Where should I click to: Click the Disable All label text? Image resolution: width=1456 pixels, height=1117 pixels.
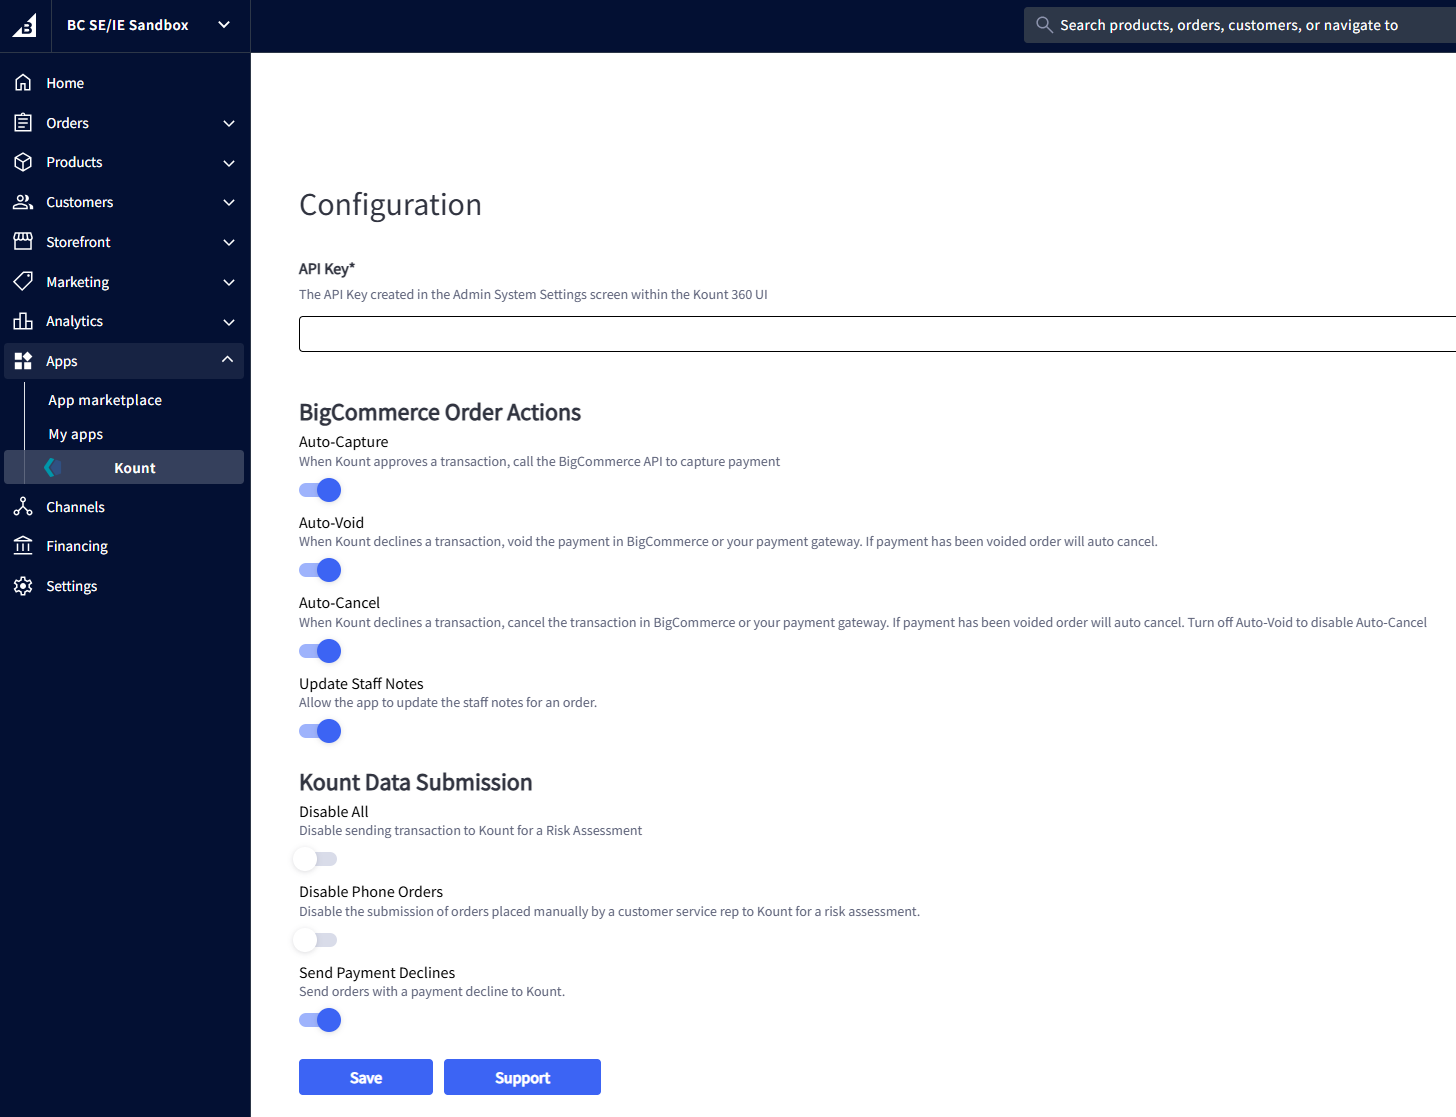point(333,812)
